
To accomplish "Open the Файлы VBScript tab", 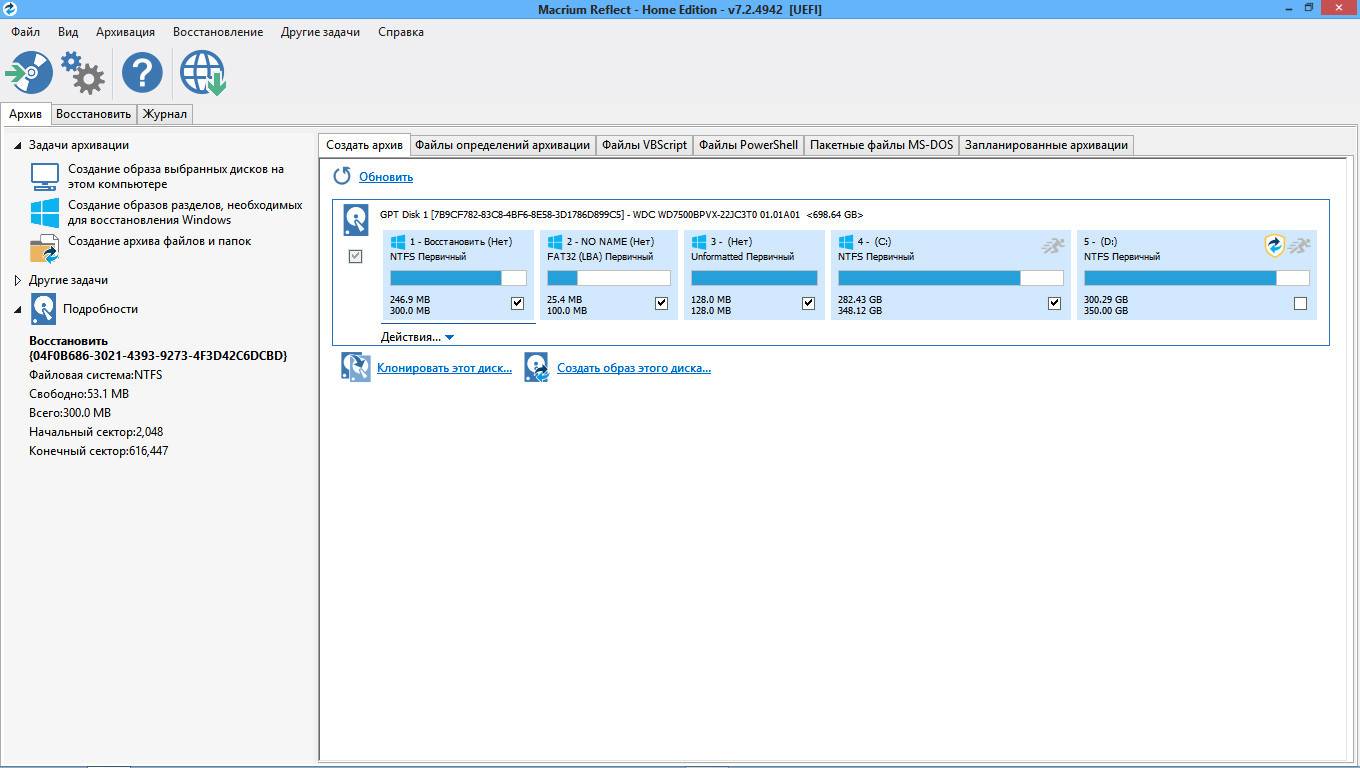I will (x=645, y=145).
